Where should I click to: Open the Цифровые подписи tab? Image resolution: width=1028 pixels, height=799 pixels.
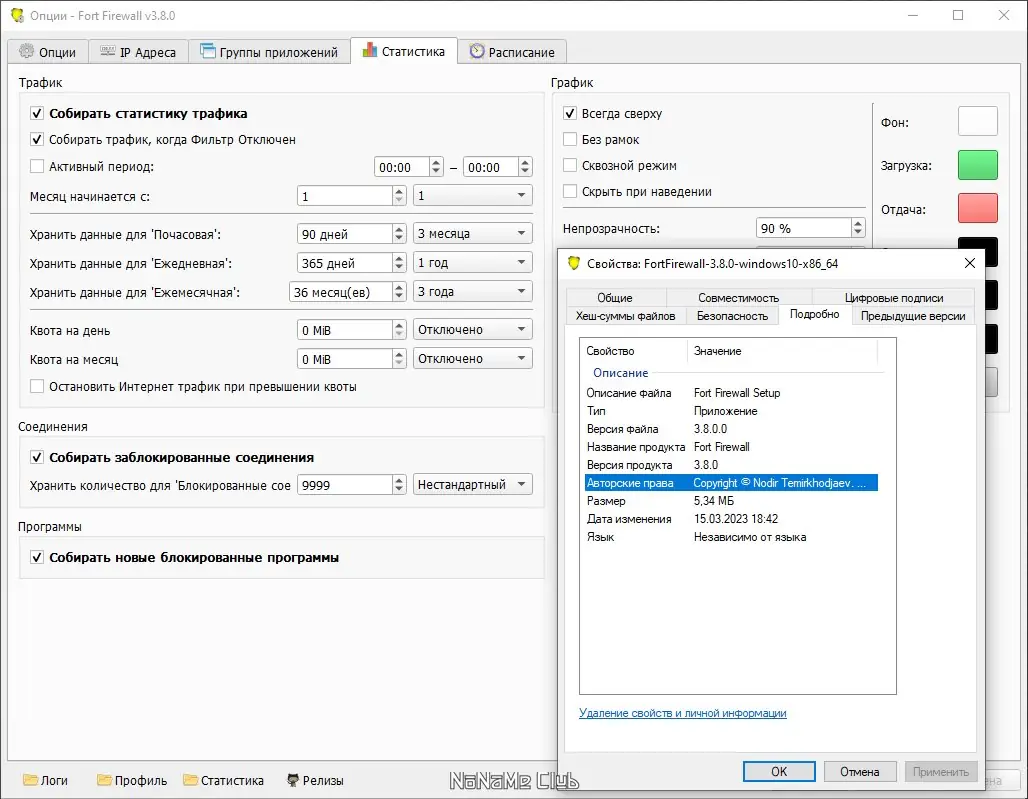894,298
